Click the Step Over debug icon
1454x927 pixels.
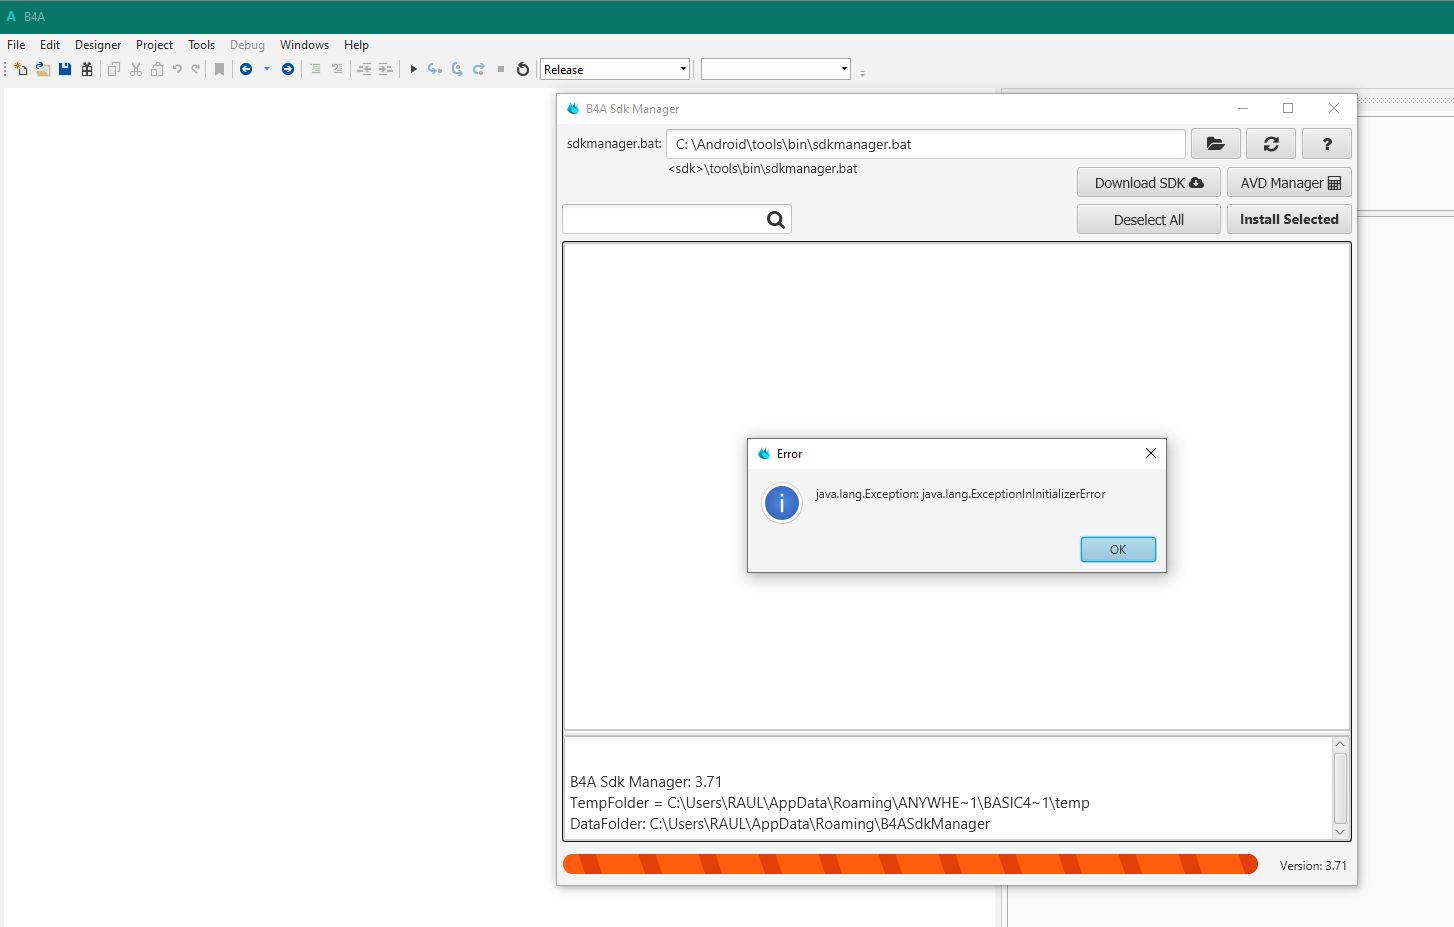click(457, 69)
